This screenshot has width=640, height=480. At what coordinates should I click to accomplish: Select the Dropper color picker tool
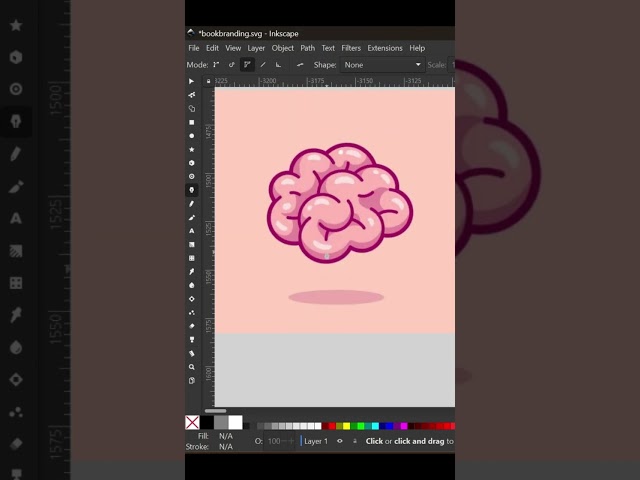pyautogui.click(x=191, y=271)
